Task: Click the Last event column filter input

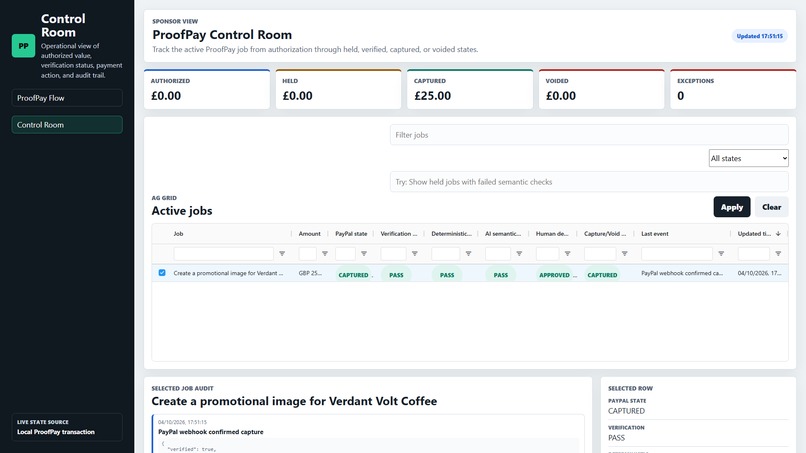Action: 676,253
